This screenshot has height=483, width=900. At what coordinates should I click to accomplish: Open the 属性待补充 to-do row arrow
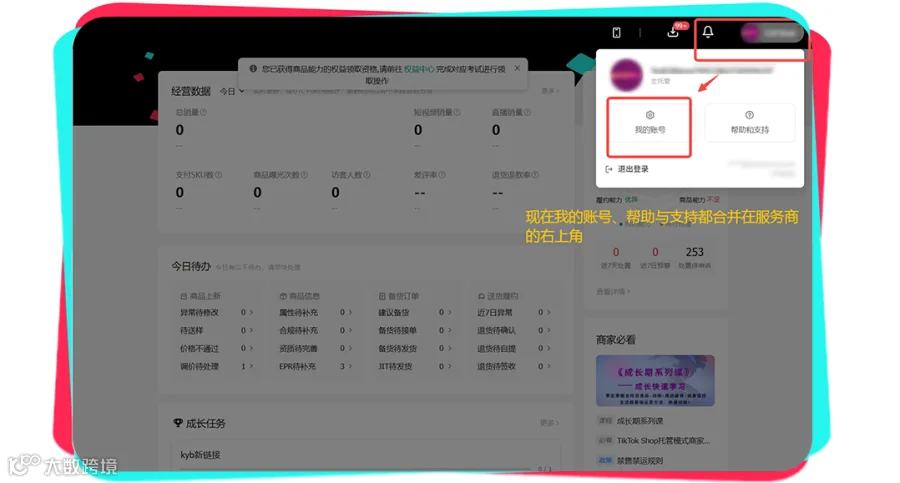pyautogui.click(x=350, y=312)
